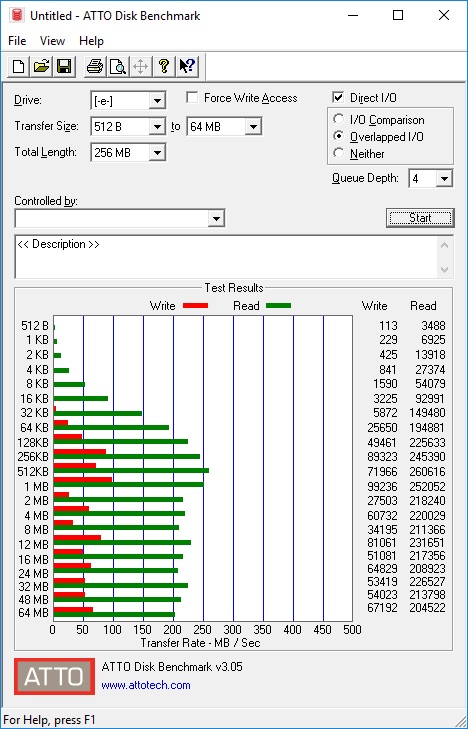Viewport: 468px width, 729px height.
Task: Enable Force Write Access checkbox
Action: point(192,98)
